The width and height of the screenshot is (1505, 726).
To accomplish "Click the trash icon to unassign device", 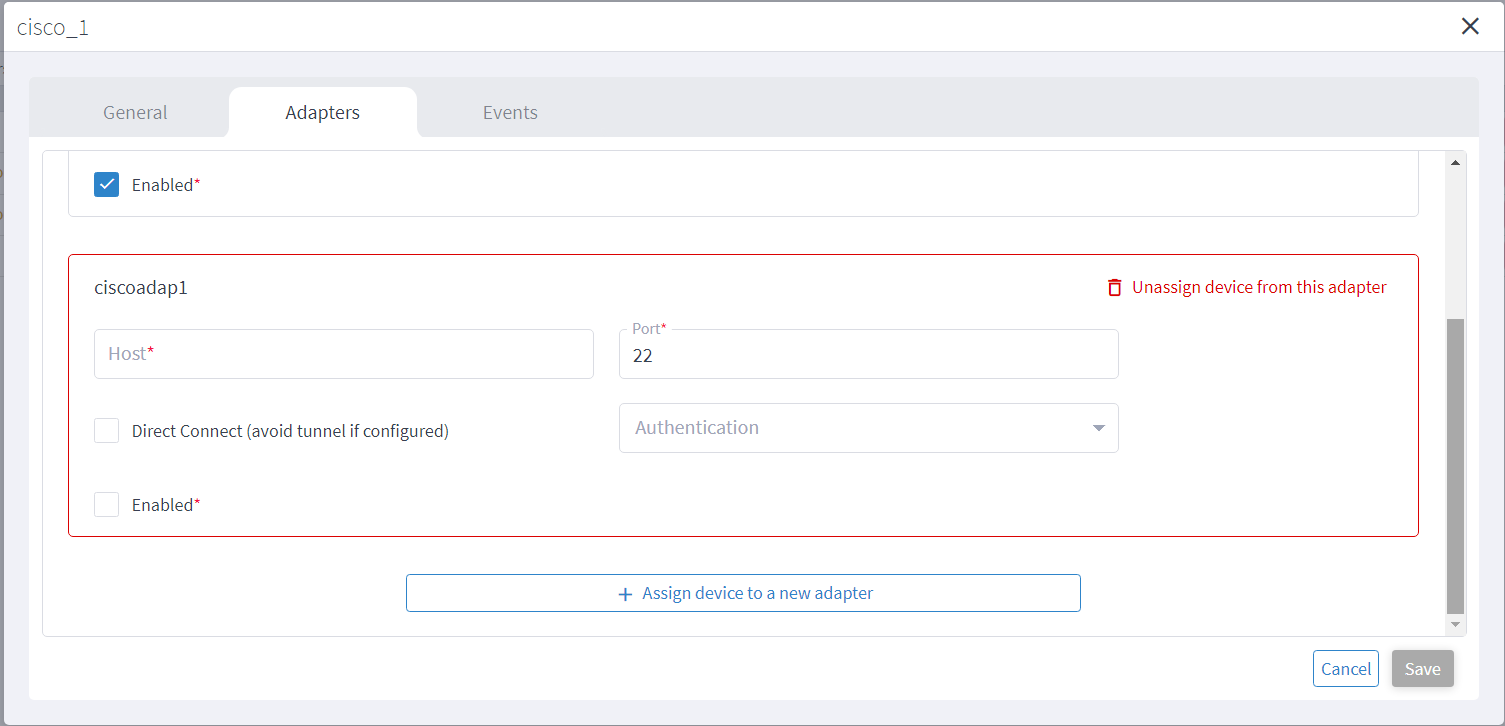I will [x=1114, y=287].
